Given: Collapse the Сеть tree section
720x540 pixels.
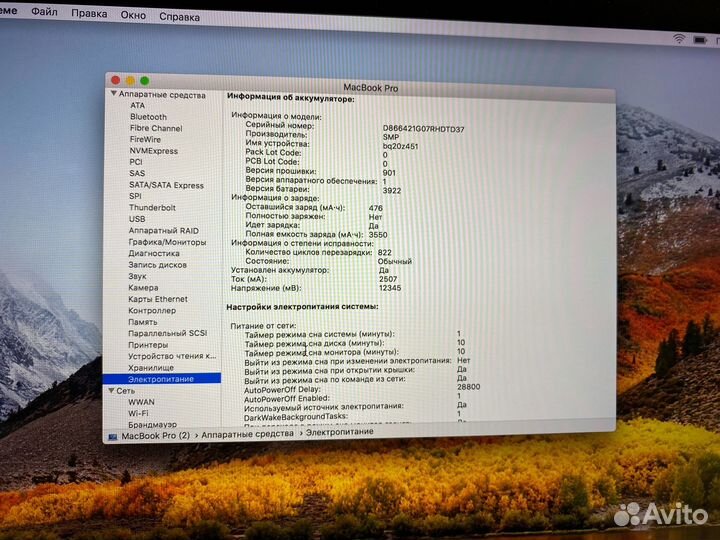Looking at the screenshot, I should point(112,390).
